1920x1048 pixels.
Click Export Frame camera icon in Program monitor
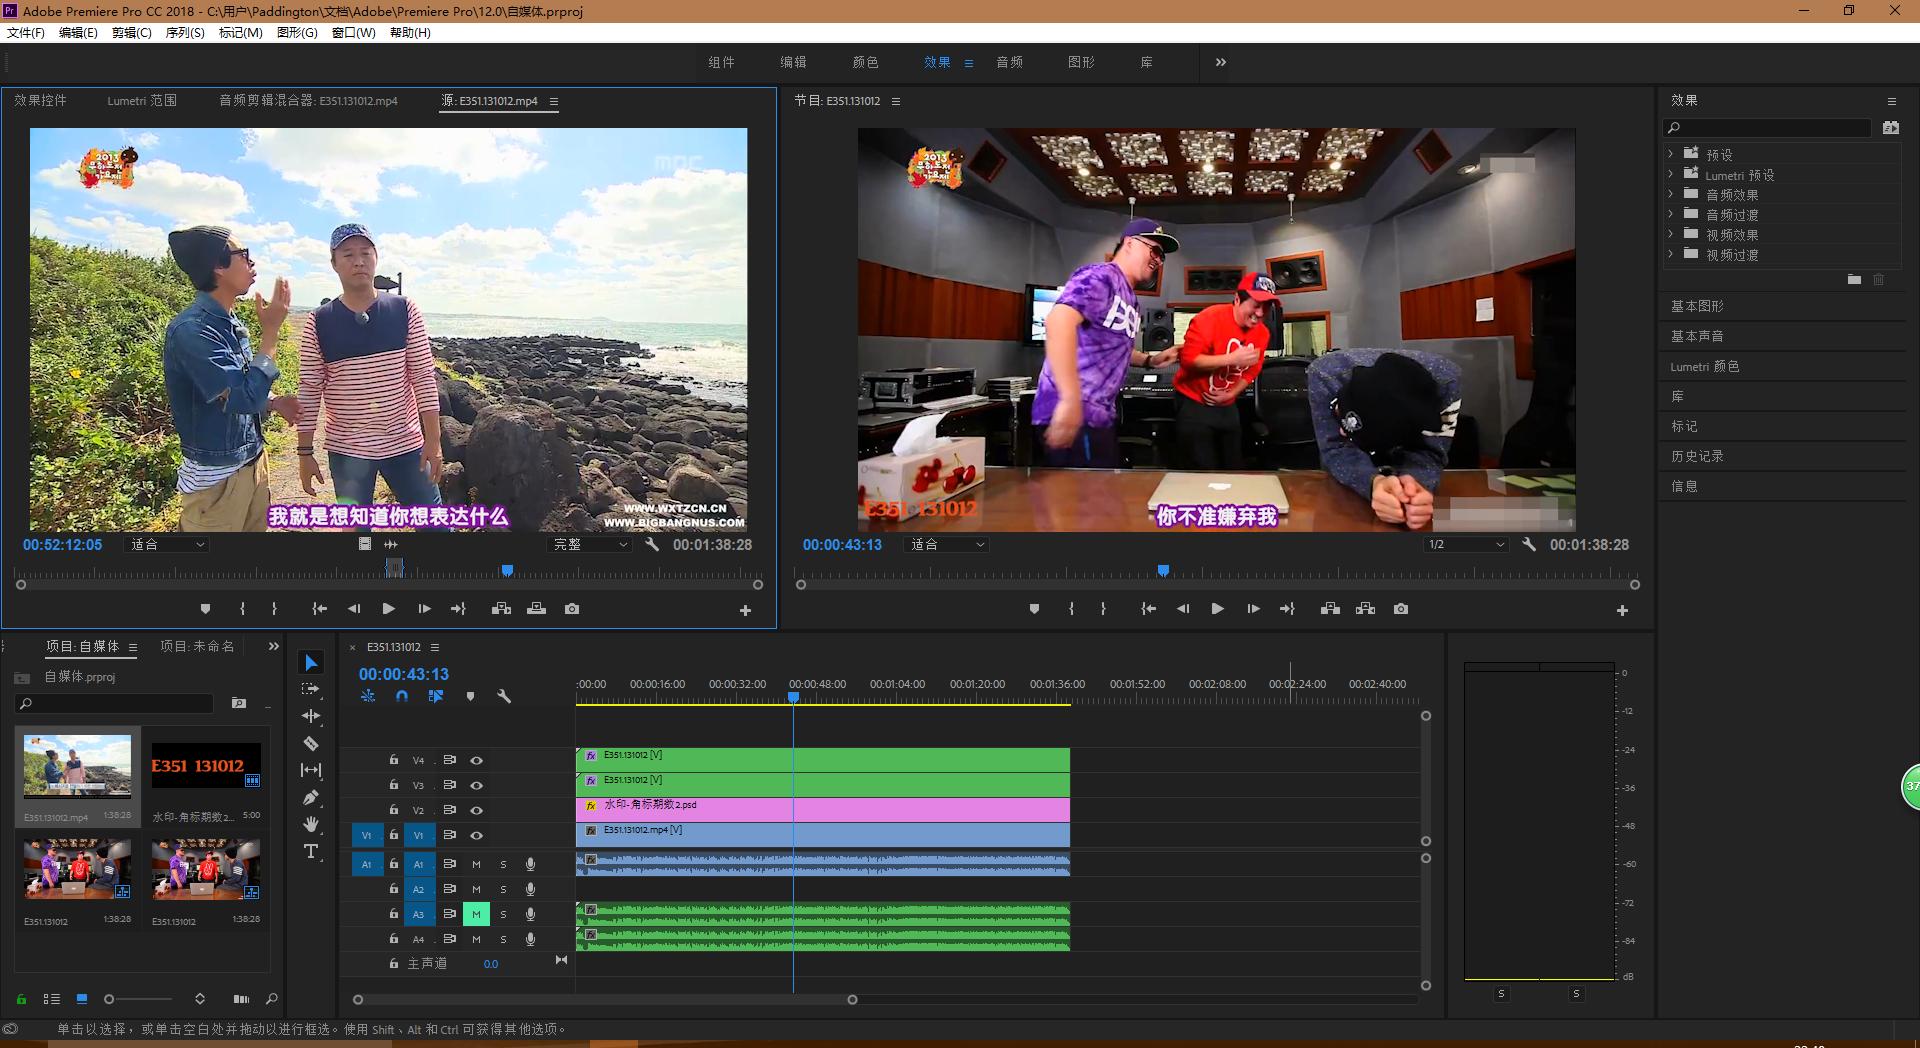coord(1400,609)
